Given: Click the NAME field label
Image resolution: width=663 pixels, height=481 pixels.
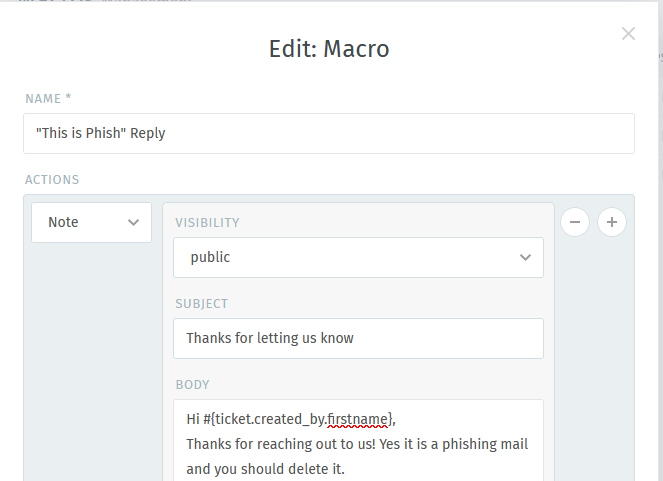Looking at the screenshot, I should [x=48, y=98].
